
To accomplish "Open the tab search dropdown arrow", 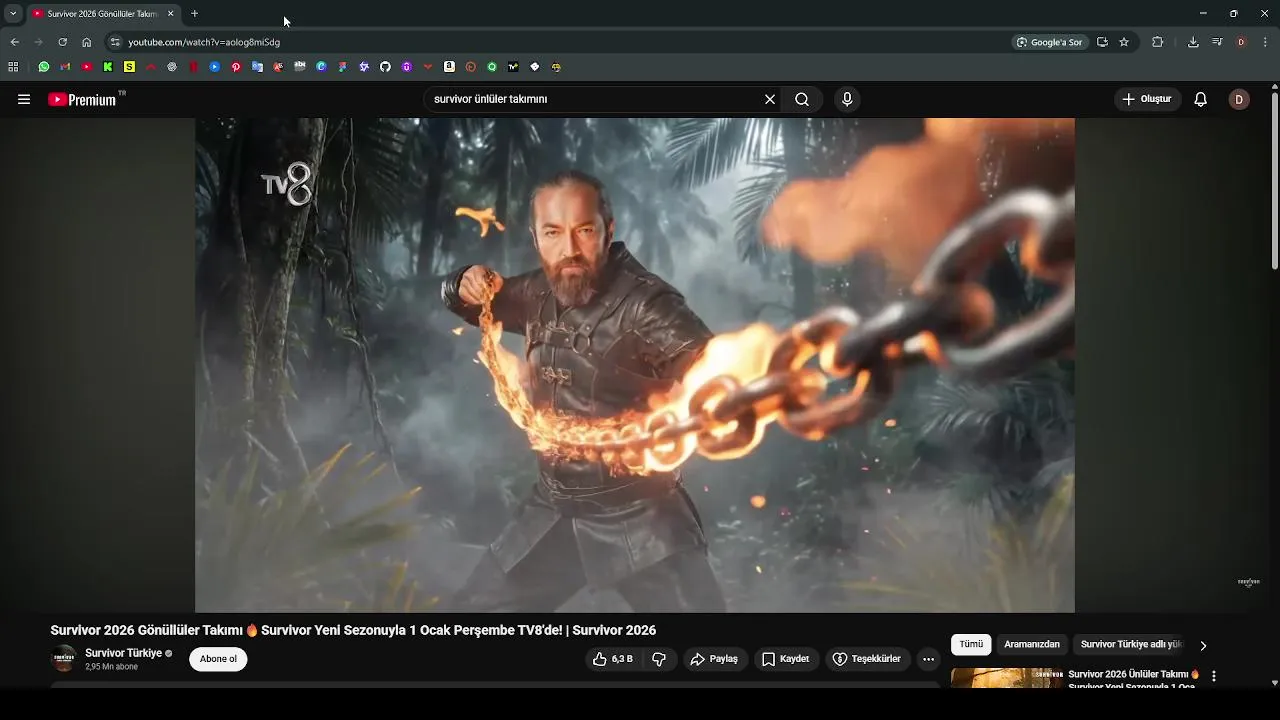I will [13, 13].
